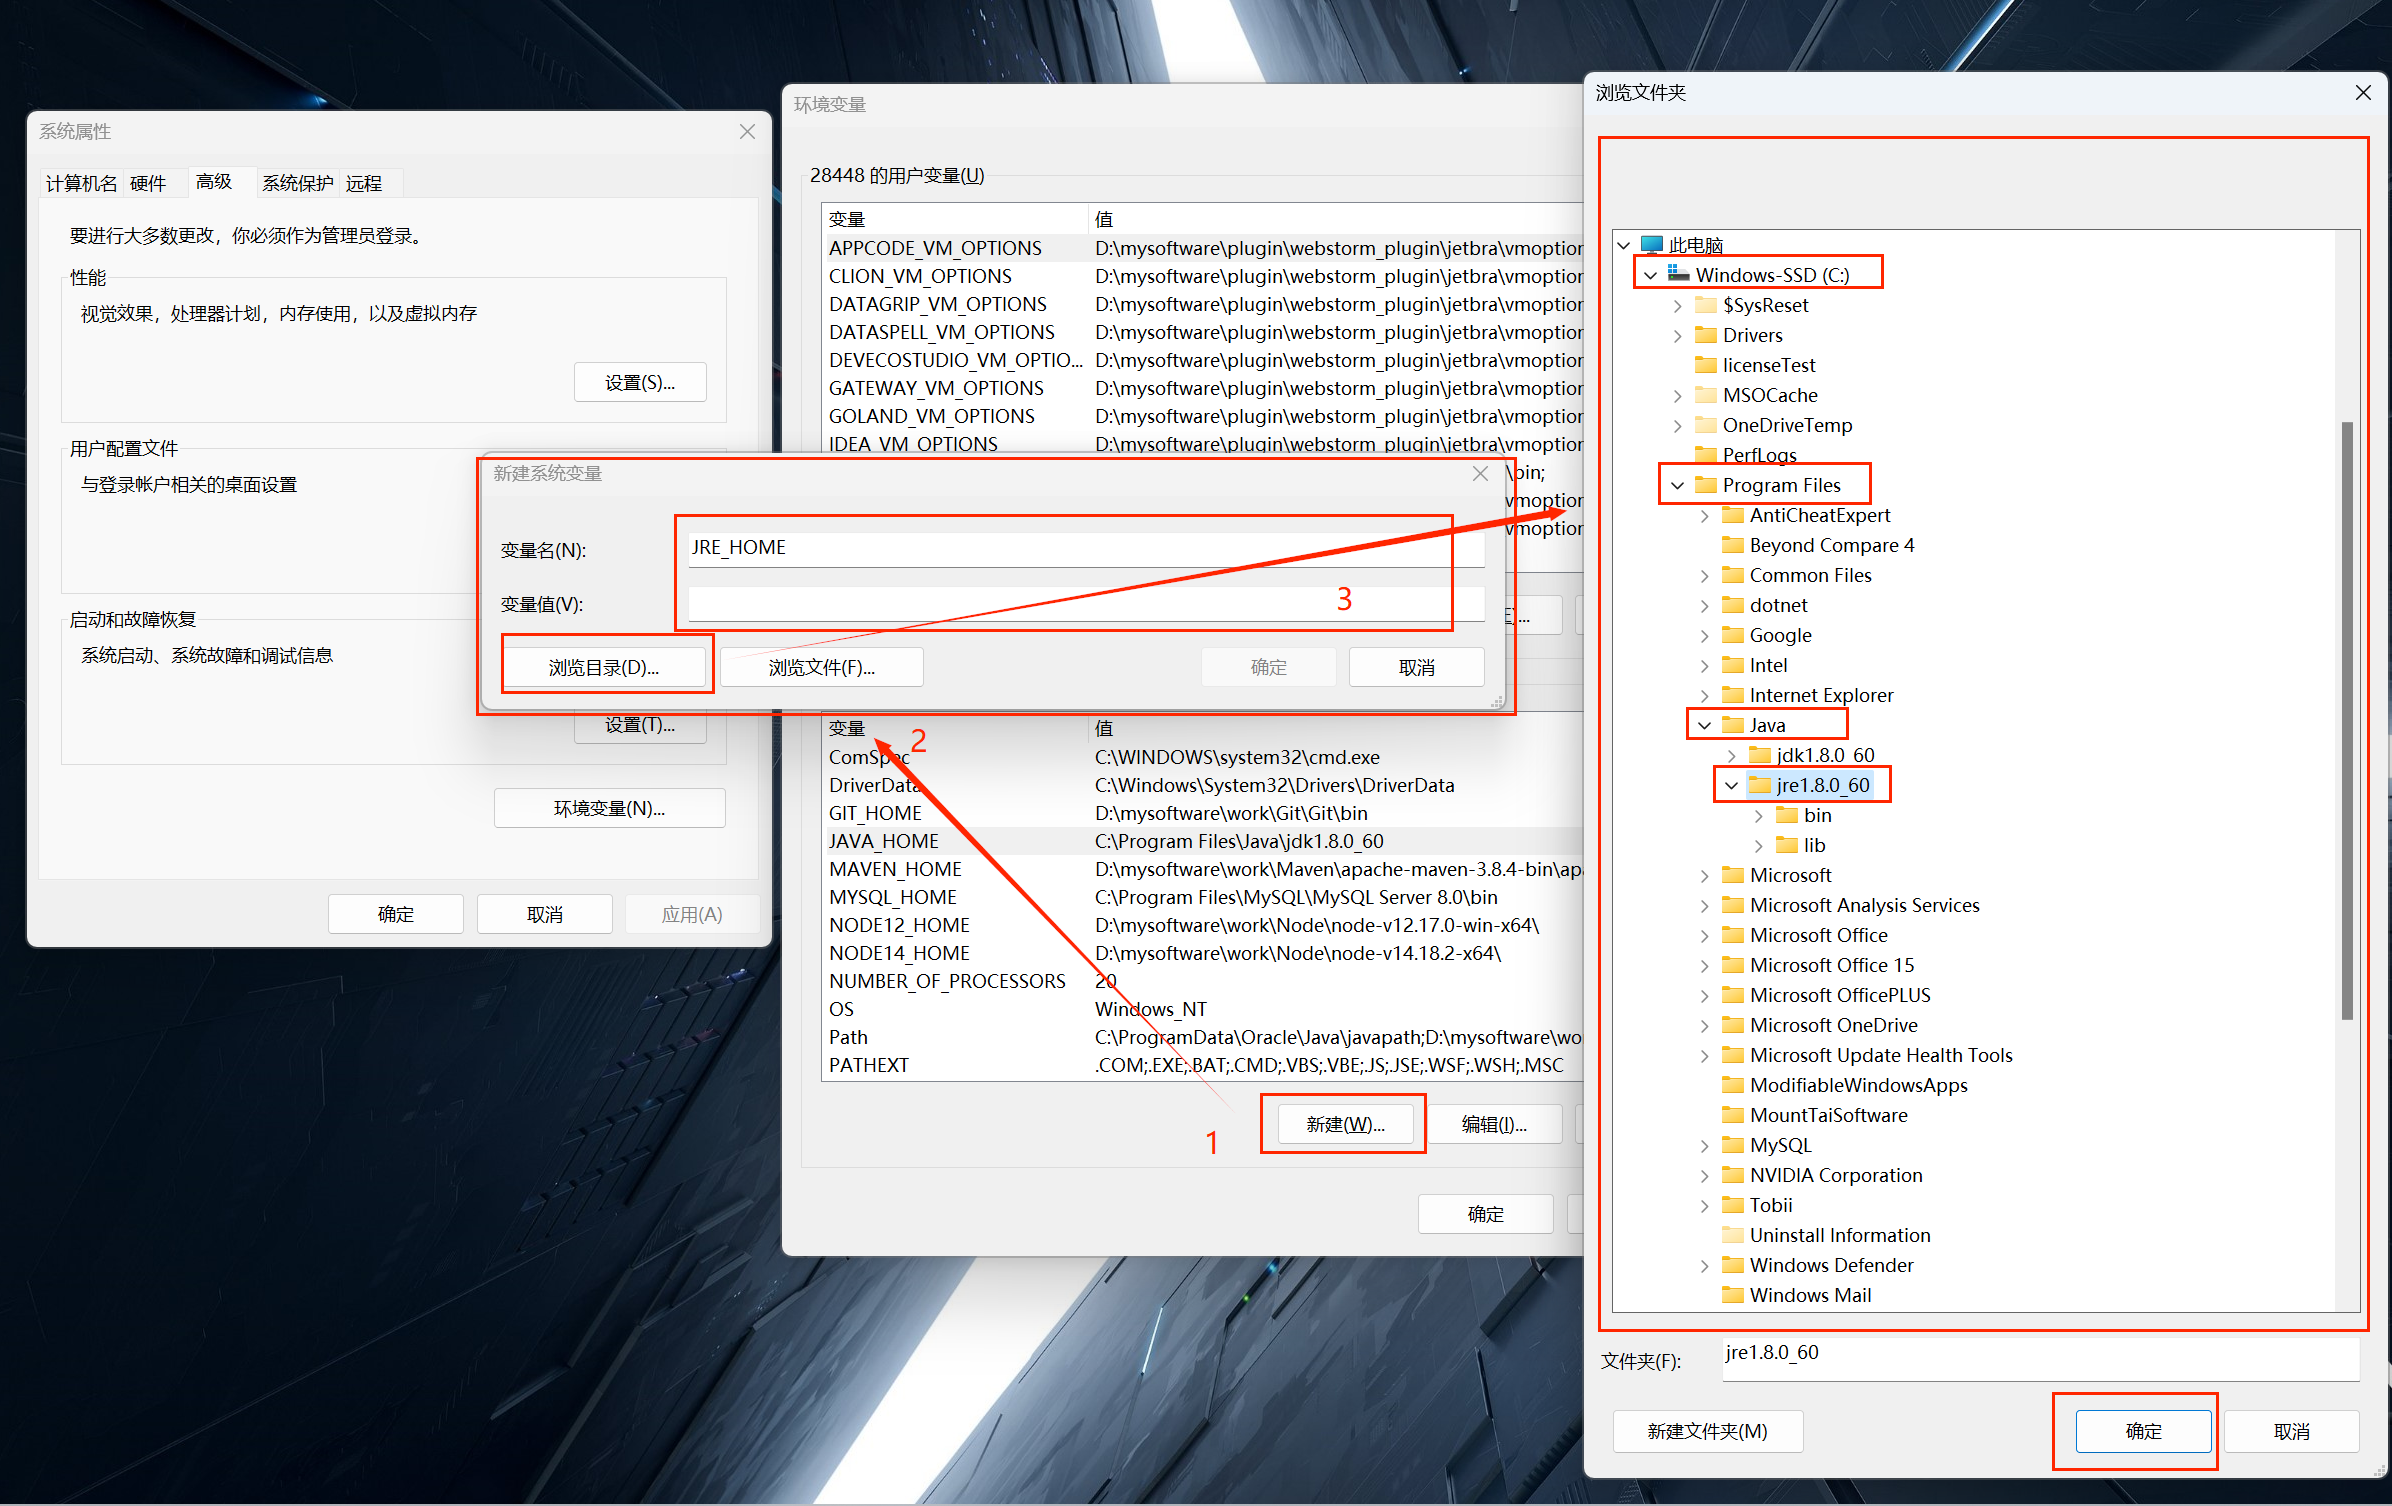The image size is (2392, 1506).
Task: Open the 远程 tab
Action: pyautogui.click(x=364, y=183)
